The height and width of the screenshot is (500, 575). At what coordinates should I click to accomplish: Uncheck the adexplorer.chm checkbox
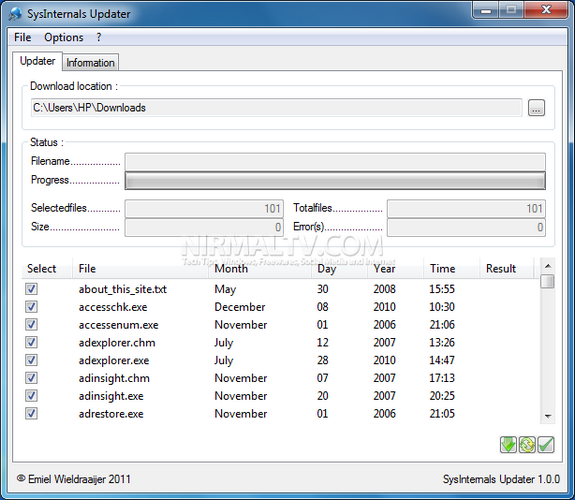31,342
